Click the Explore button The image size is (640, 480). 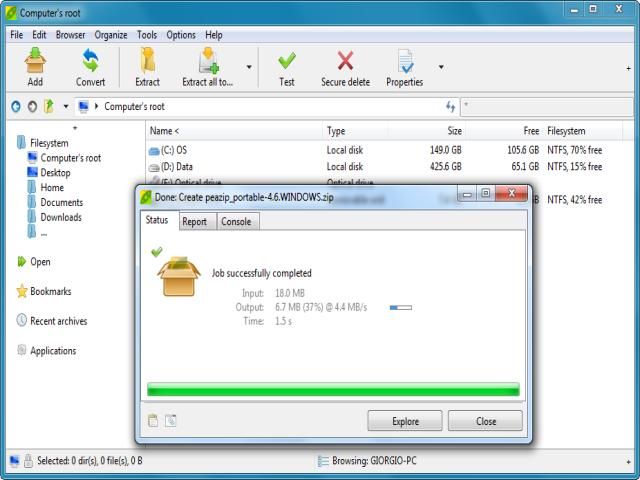405,421
